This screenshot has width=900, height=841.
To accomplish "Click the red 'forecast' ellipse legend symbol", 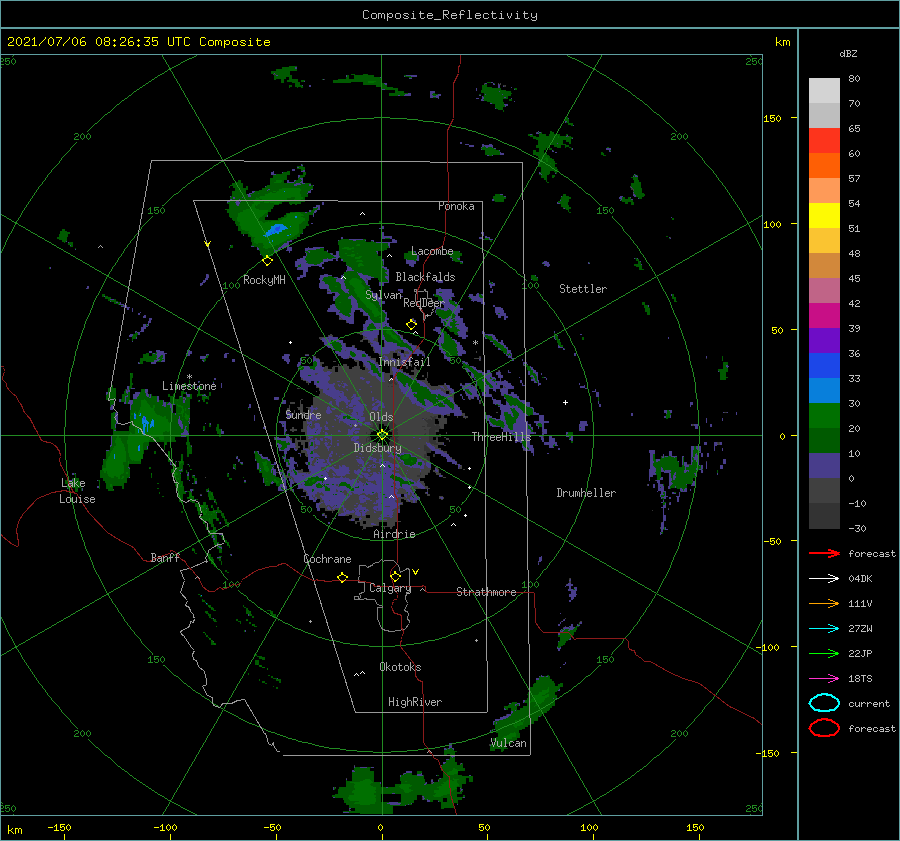I will [824, 728].
